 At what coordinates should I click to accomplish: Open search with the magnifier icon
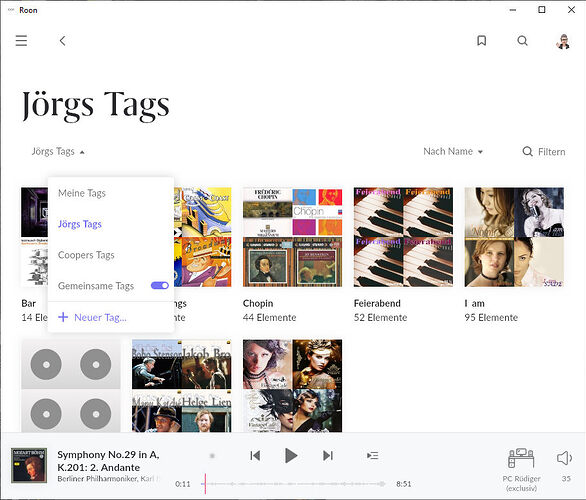522,40
